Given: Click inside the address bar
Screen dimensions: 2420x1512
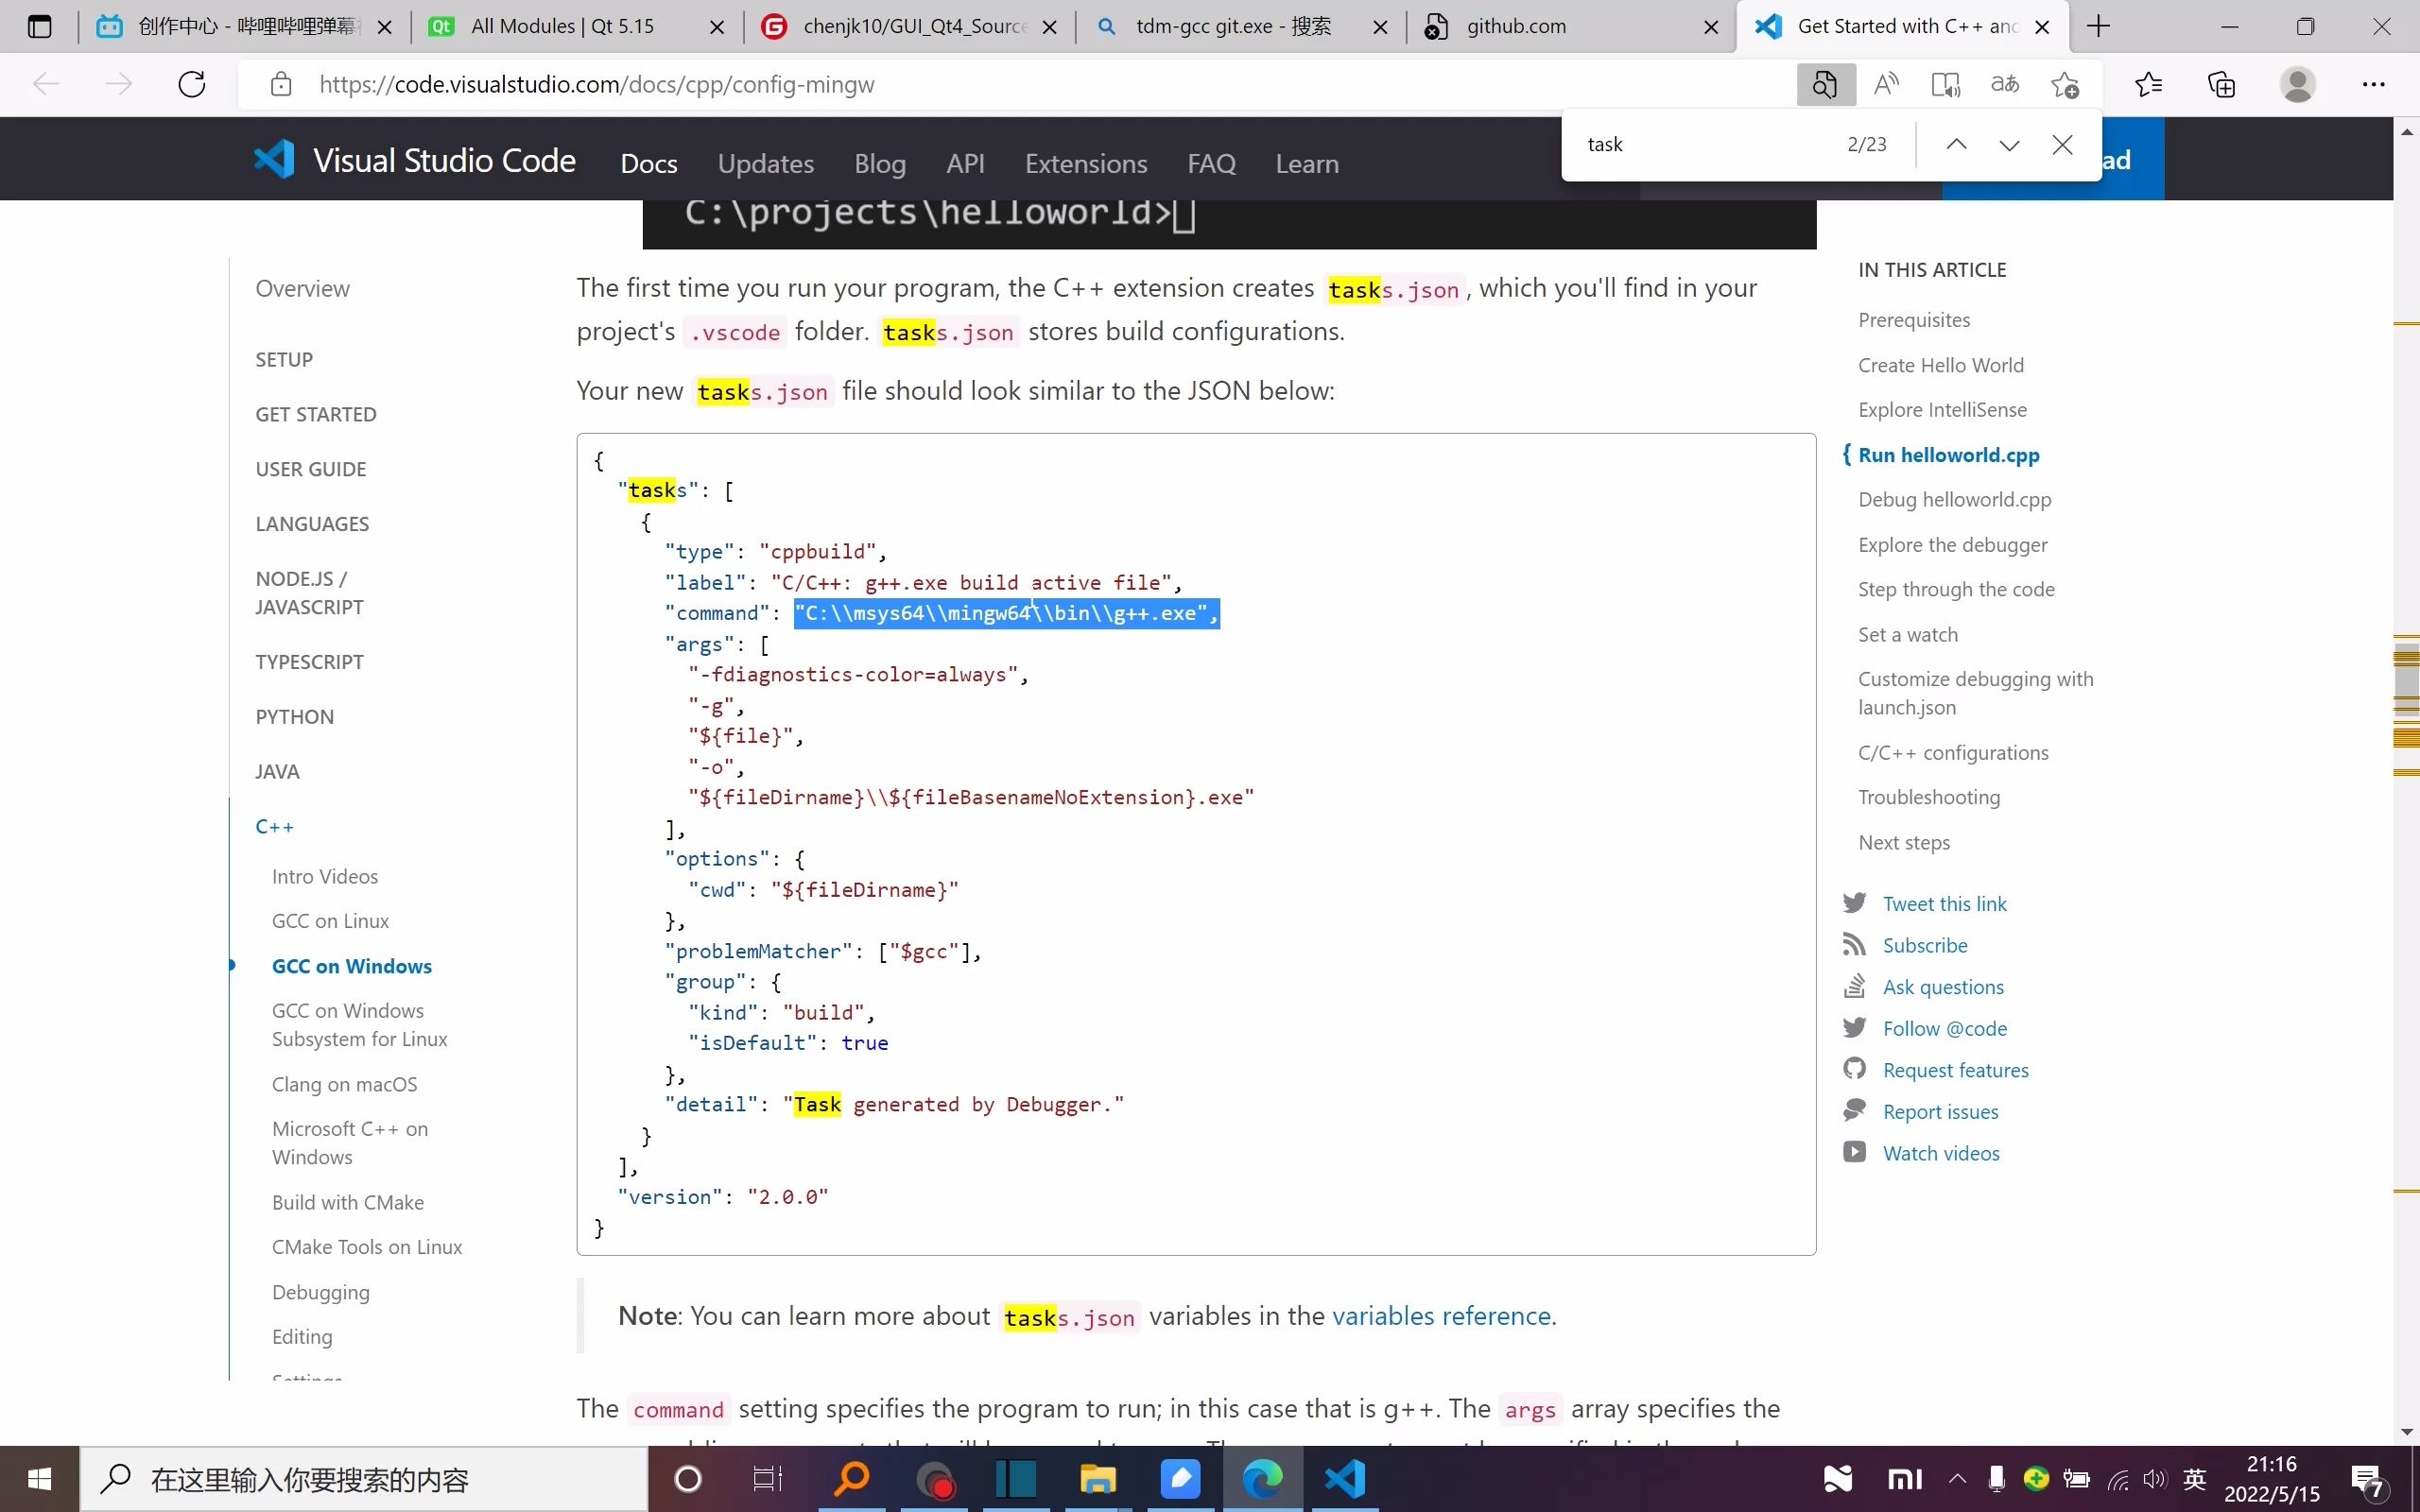Looking at the screenshot, I should click(600, 84).
